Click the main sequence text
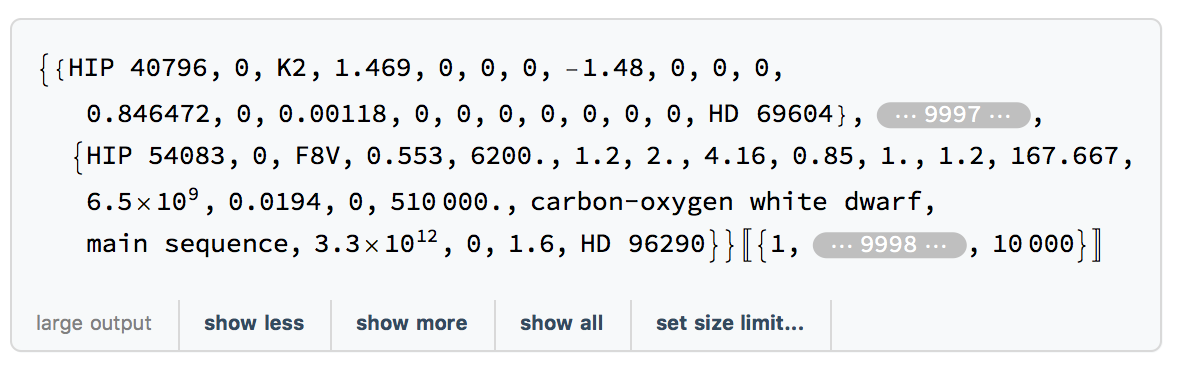The height and width of the screenshot is (368, 1178). 189,245
